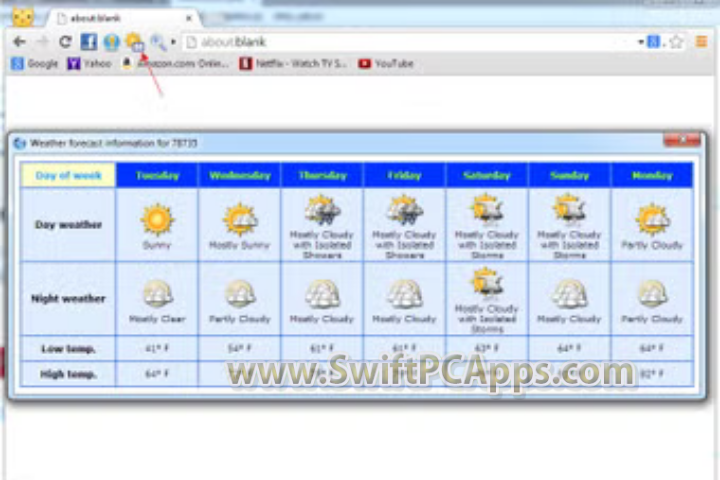The width and height of the screenshot is (720, 480).
Task: Click the Friday column header
Action: [405, 175]
